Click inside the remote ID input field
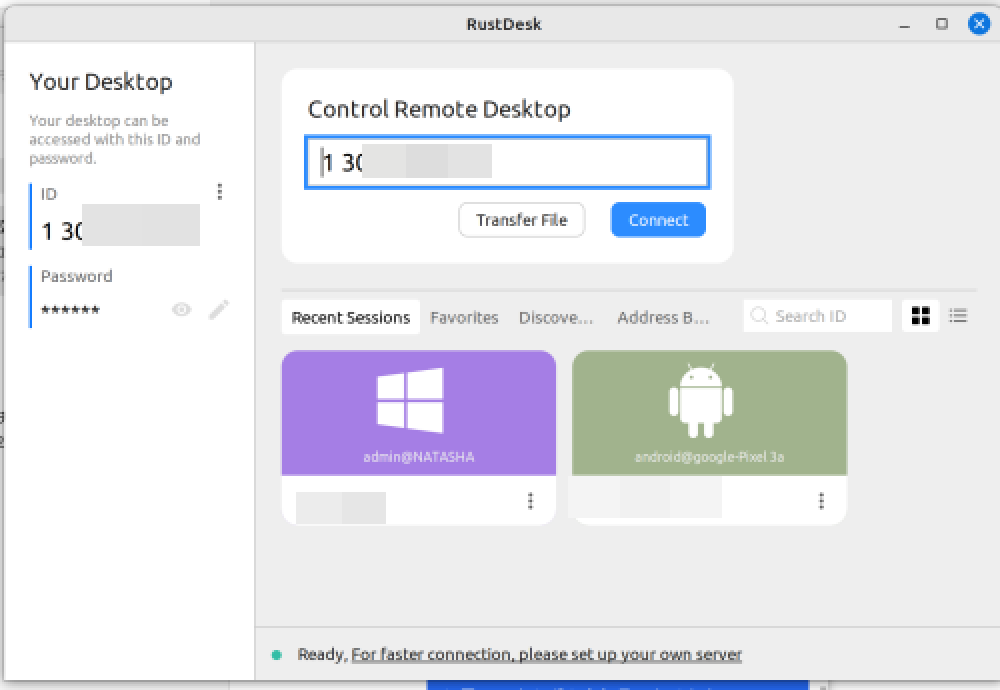 click(x=506, y=162)
